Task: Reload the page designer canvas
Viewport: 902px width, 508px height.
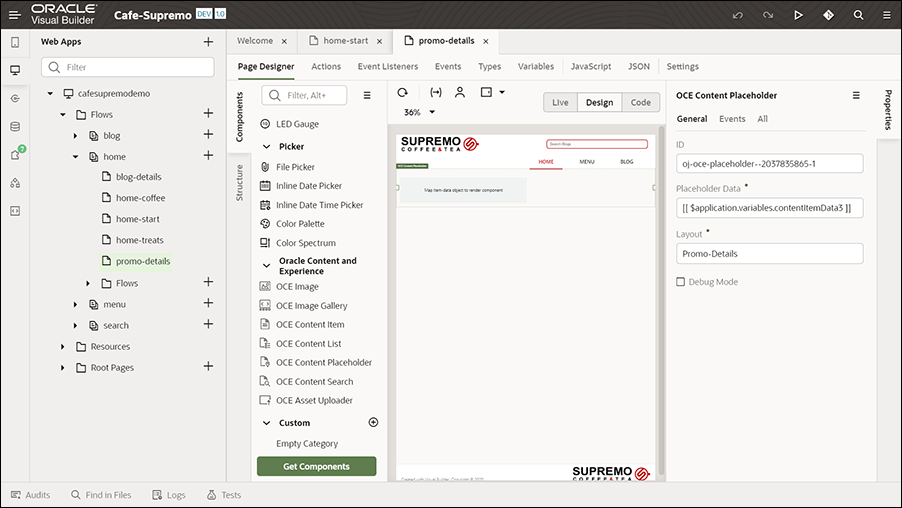Action: [x=403, y=92]
